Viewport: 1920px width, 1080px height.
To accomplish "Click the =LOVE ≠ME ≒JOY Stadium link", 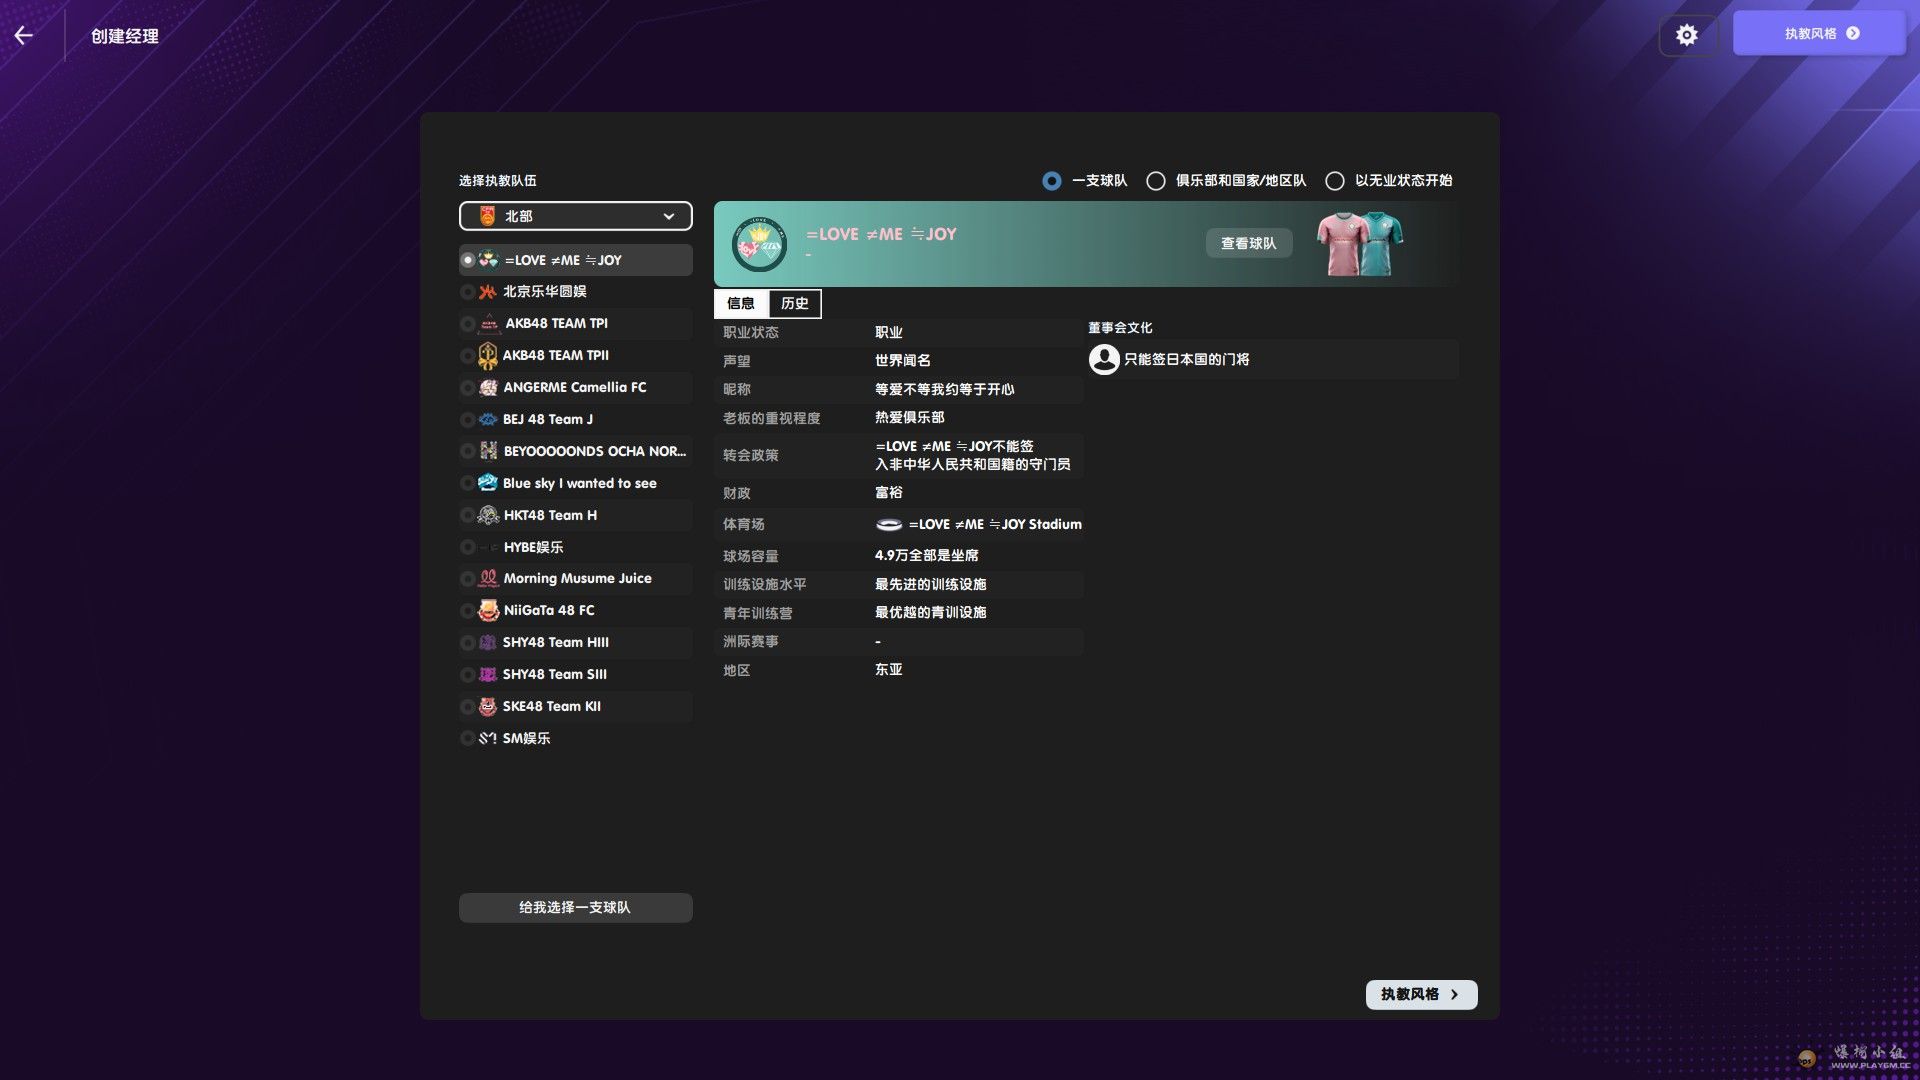I will click(995, 525).
